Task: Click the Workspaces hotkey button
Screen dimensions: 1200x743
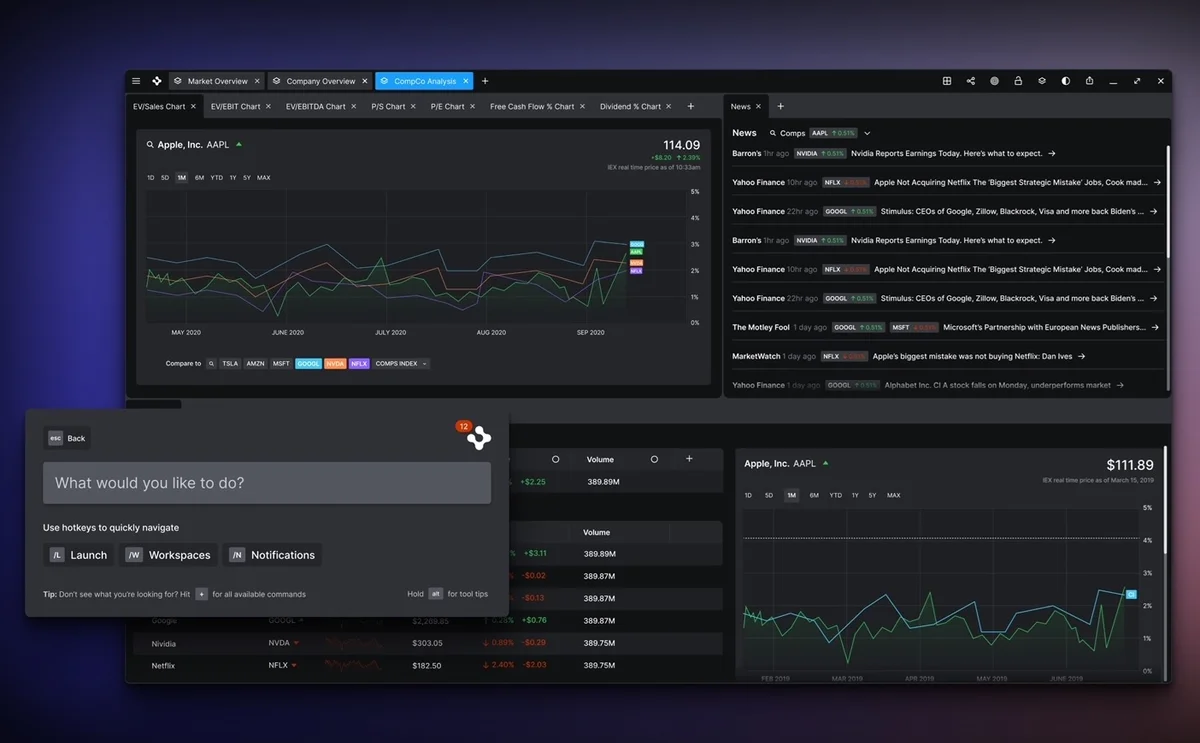Action: [x=168, y=555]
